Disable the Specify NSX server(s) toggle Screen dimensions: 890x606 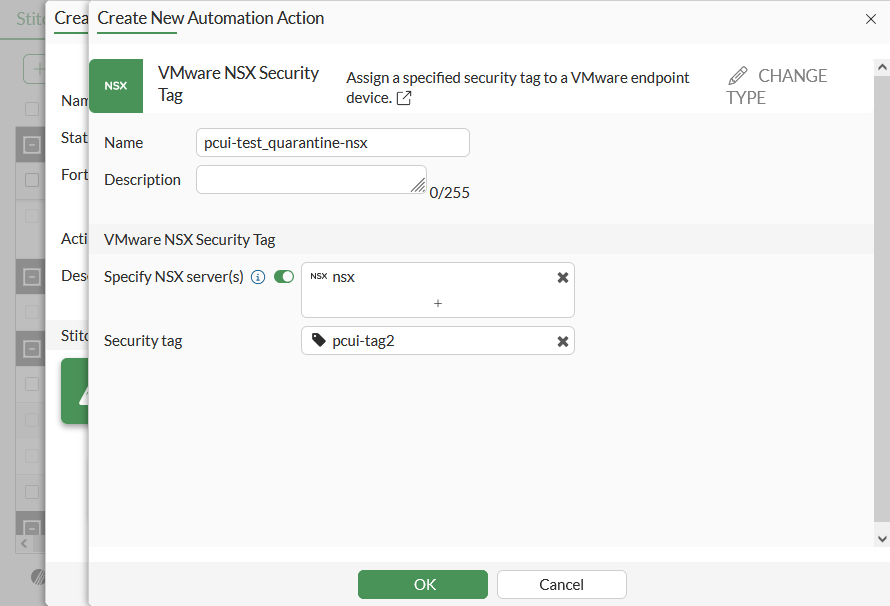pos(284,277)
